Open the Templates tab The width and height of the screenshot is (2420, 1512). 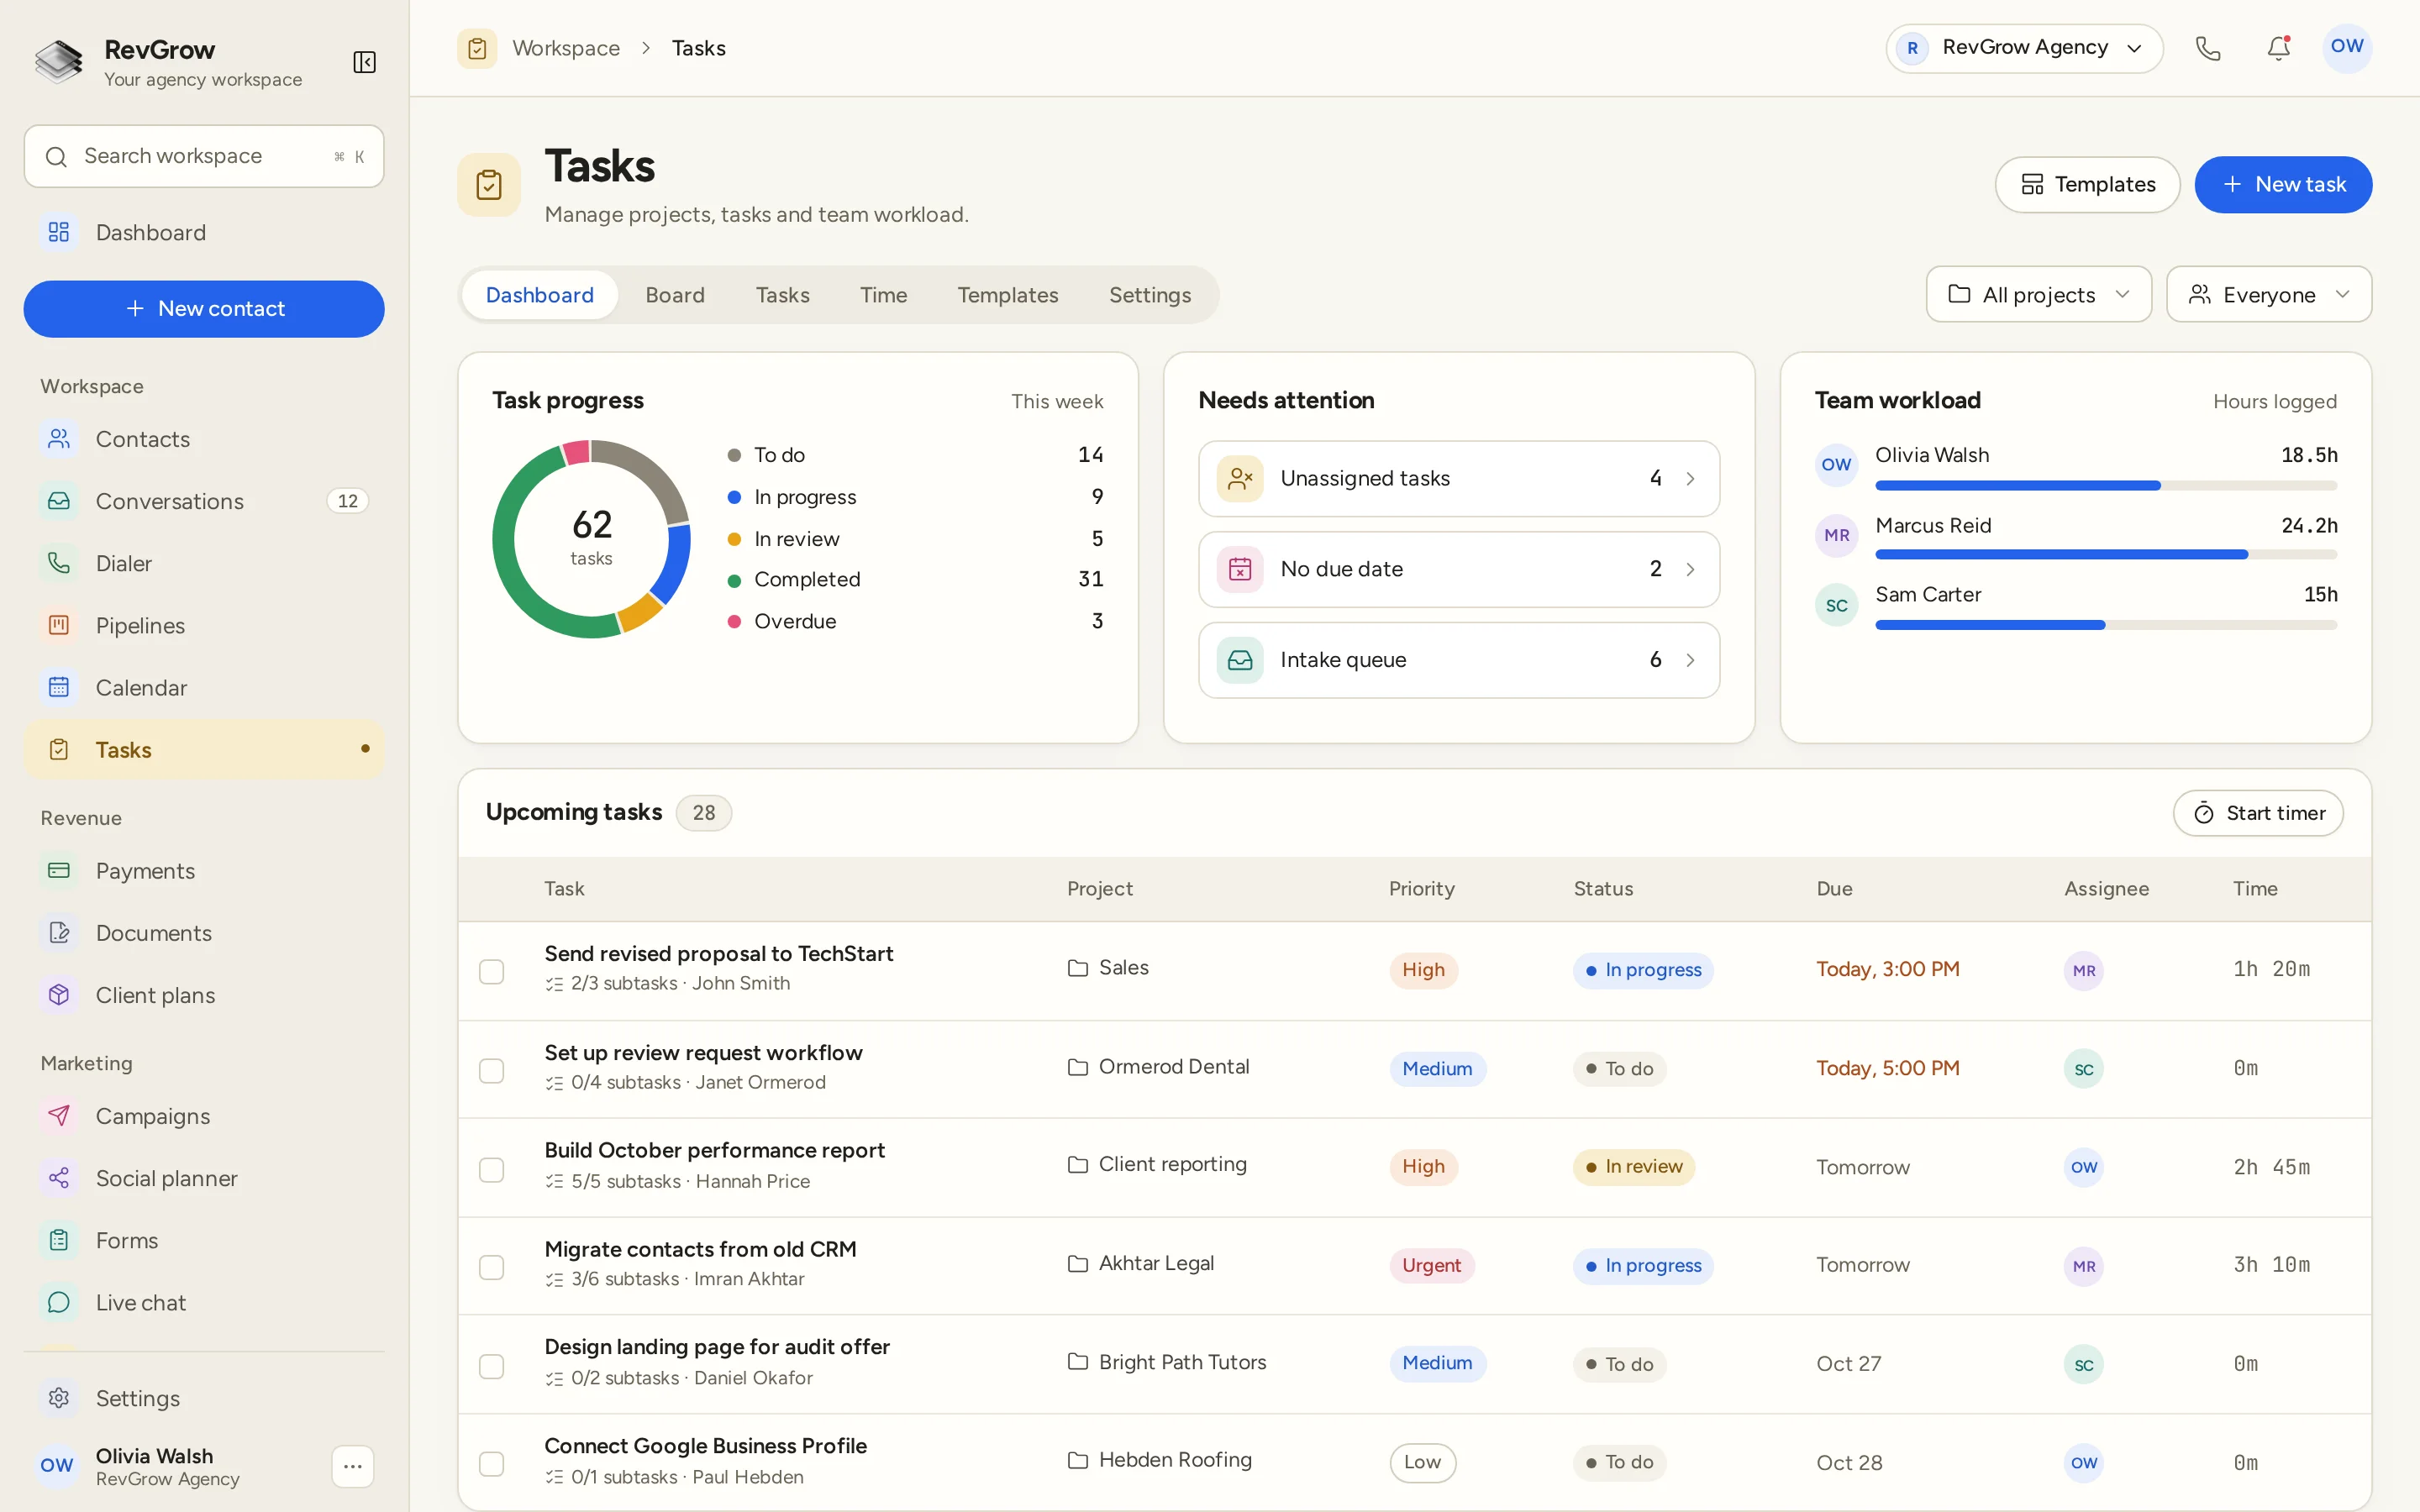tap(1007, 295)
